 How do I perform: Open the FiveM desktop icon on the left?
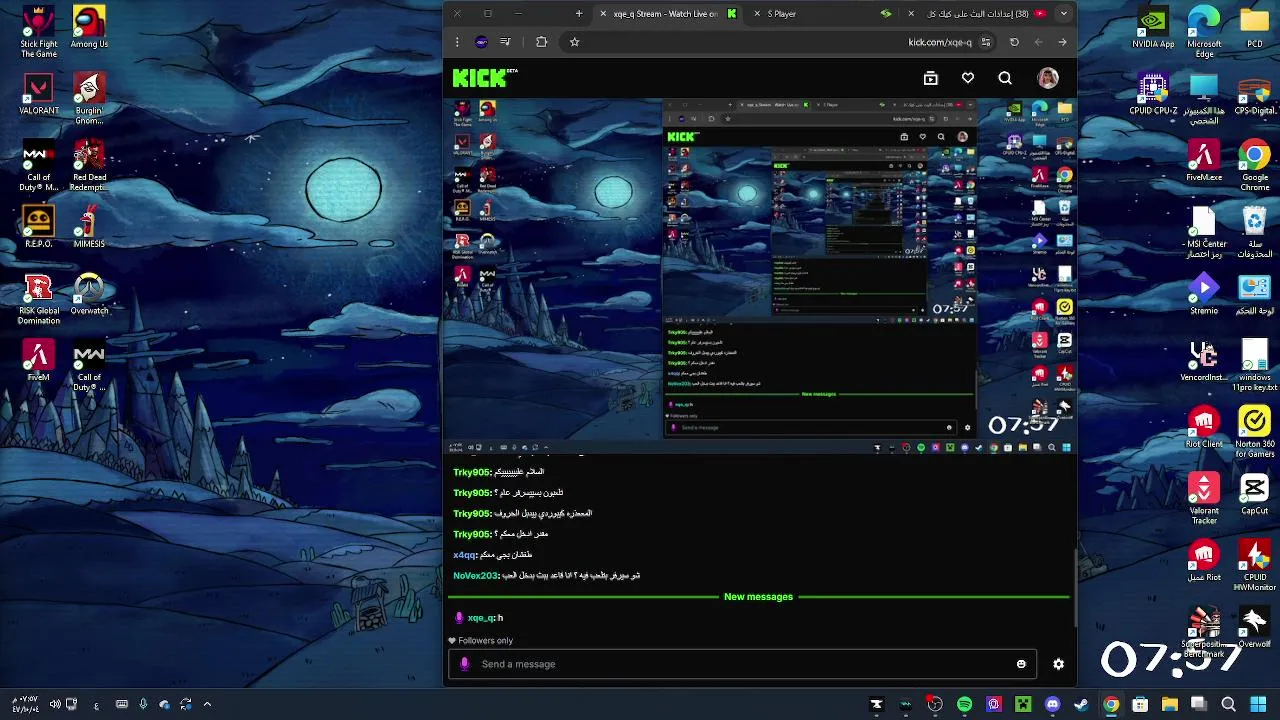click(x=39, y=360)
